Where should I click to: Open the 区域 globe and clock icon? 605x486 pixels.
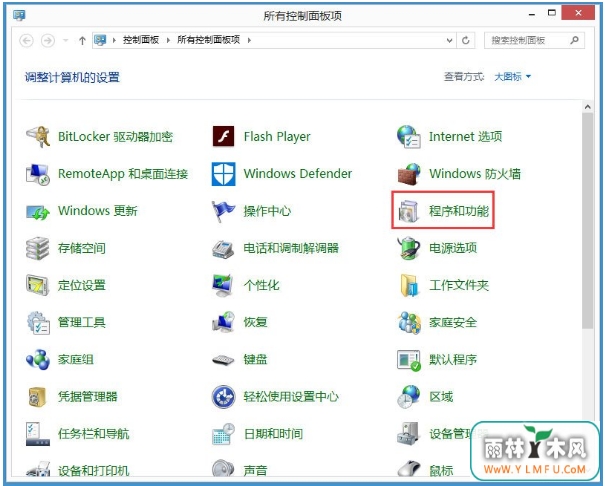(409, 397)
